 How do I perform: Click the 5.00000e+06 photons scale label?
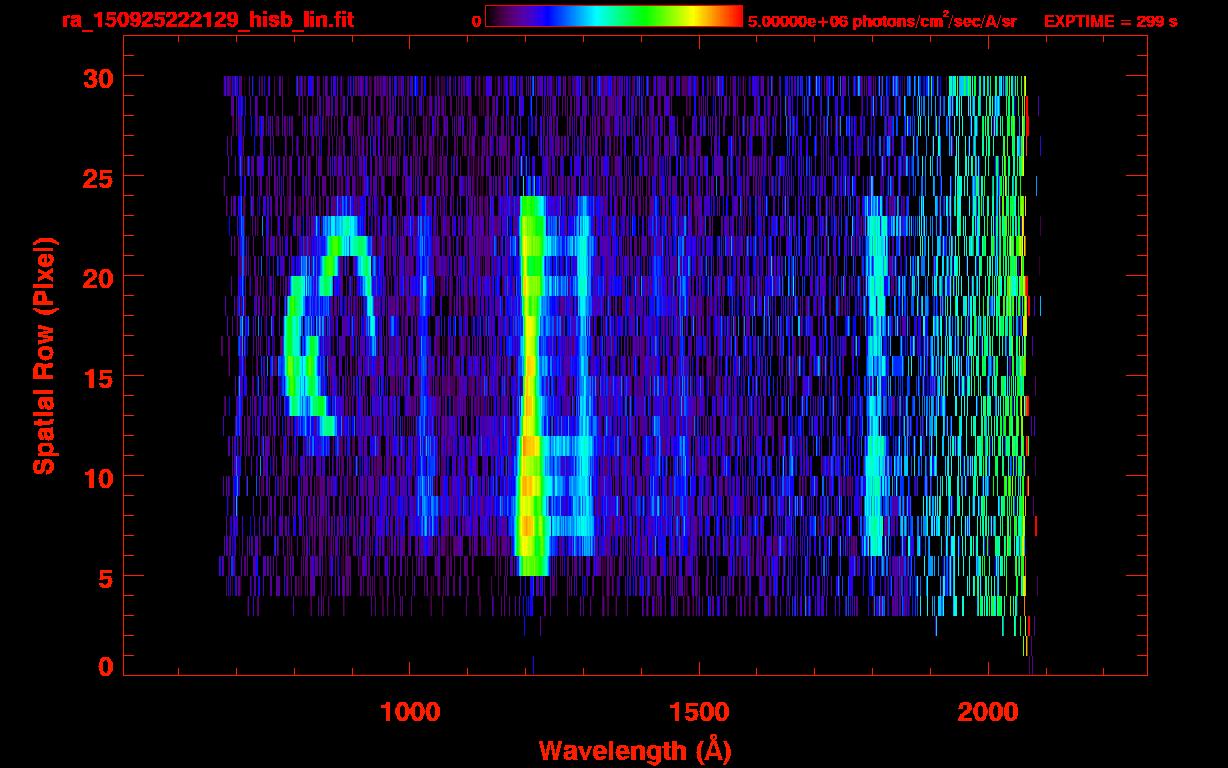(x=882, y=20)
